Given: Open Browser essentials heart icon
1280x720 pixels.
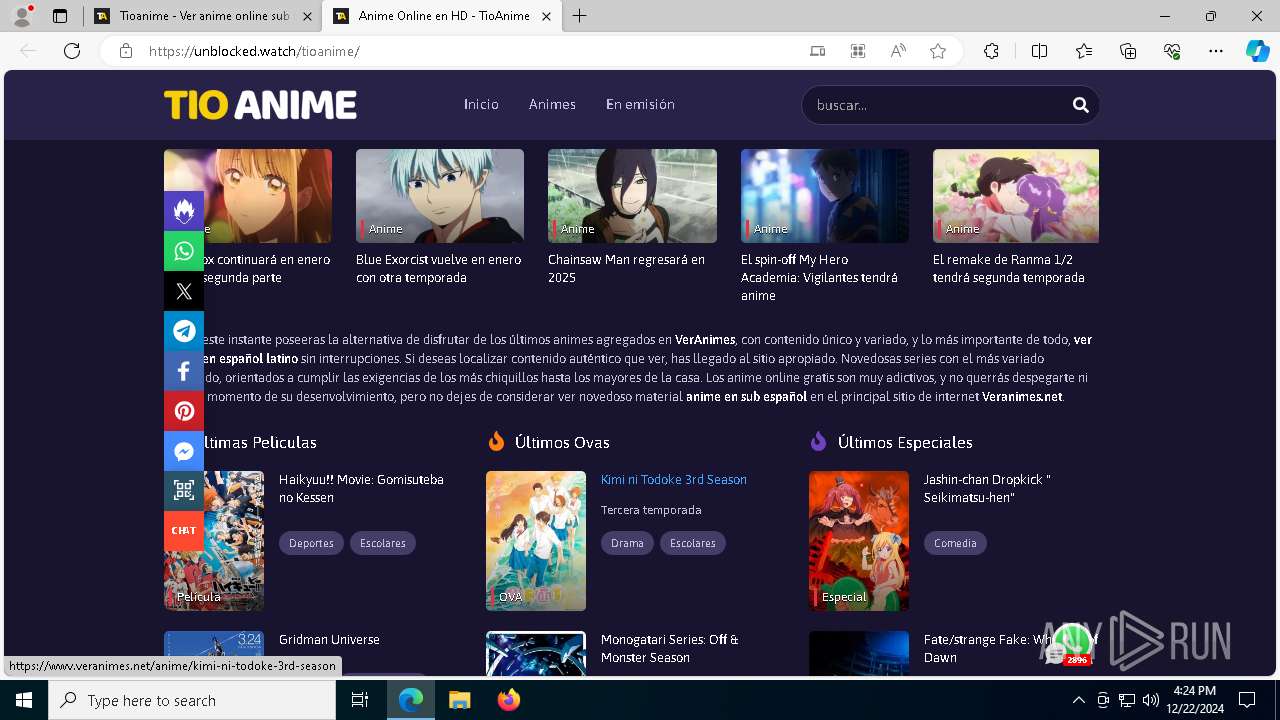Looking at the screenshot, I should [x=1172, y=51].
